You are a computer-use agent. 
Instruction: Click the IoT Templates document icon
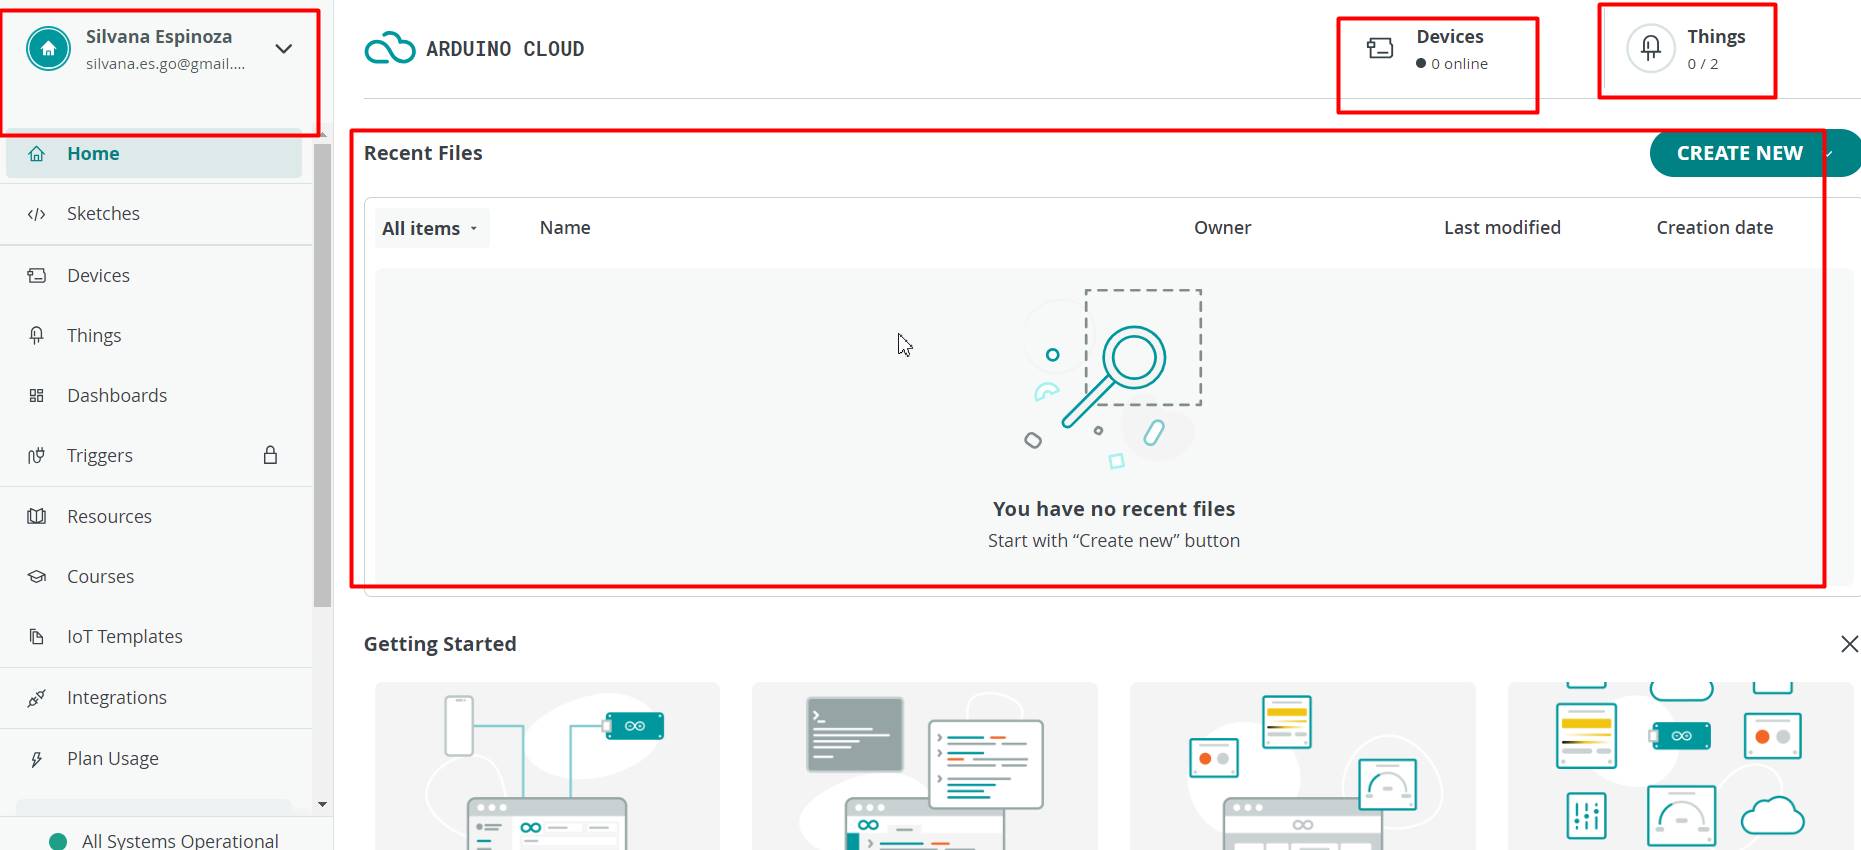click(x=37, y=637)
